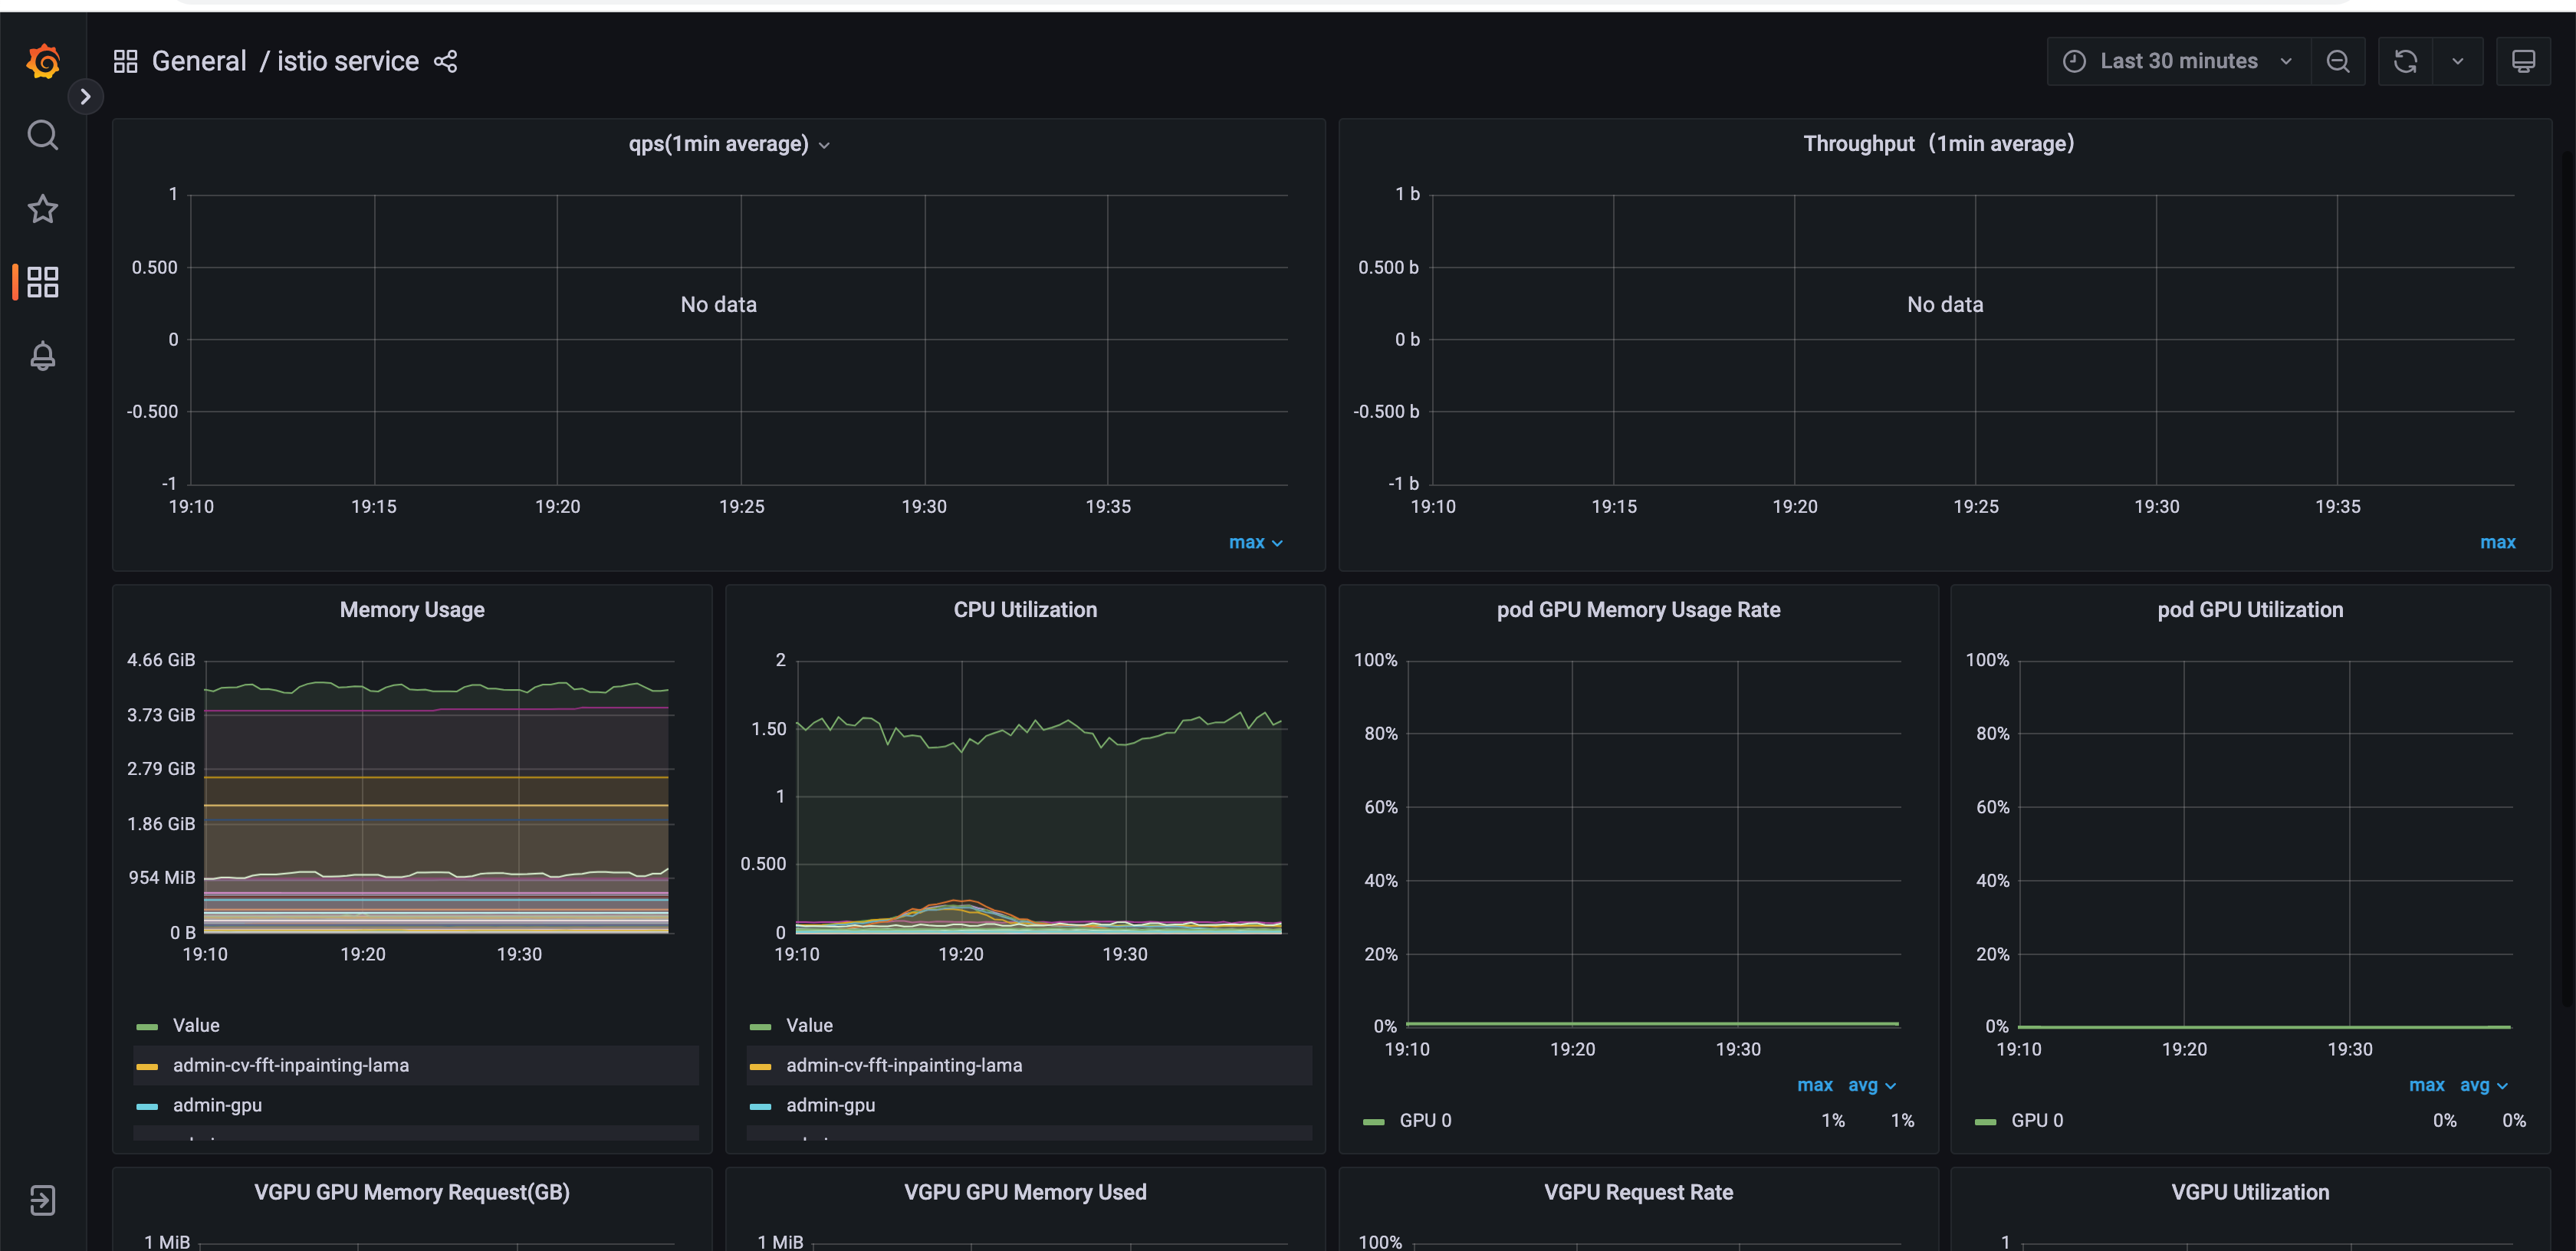
Task: Toggle GPU 0 series in pod GPU Utilization
Action: [2036, 1121]
